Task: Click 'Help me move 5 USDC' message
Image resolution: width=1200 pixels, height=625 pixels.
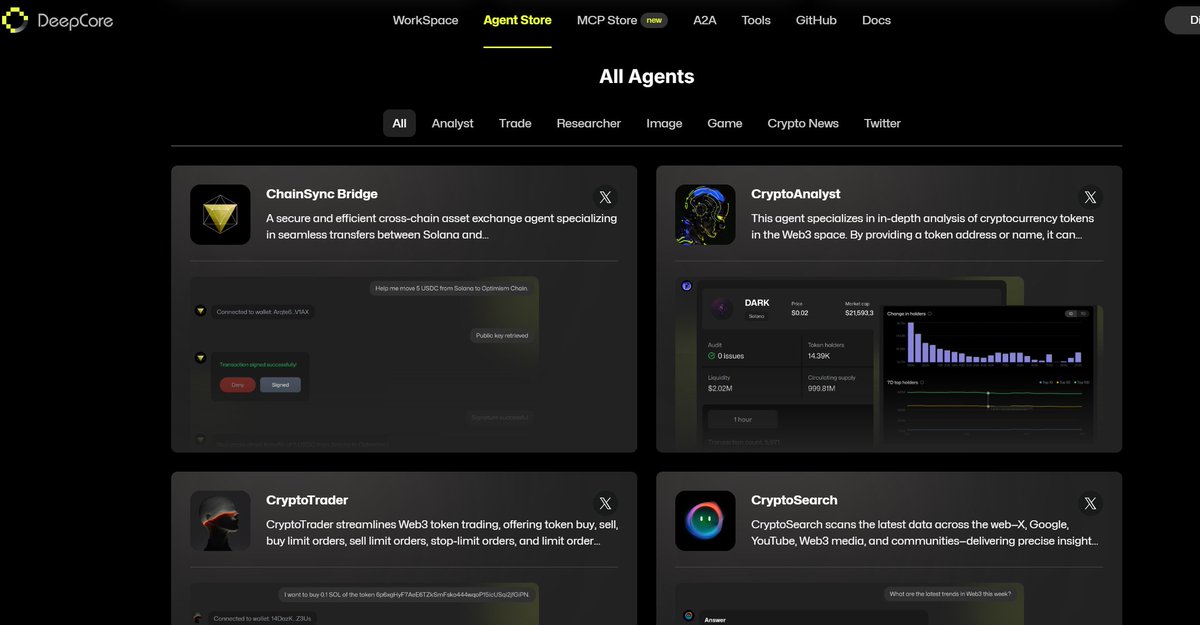Action: (451, 288)
